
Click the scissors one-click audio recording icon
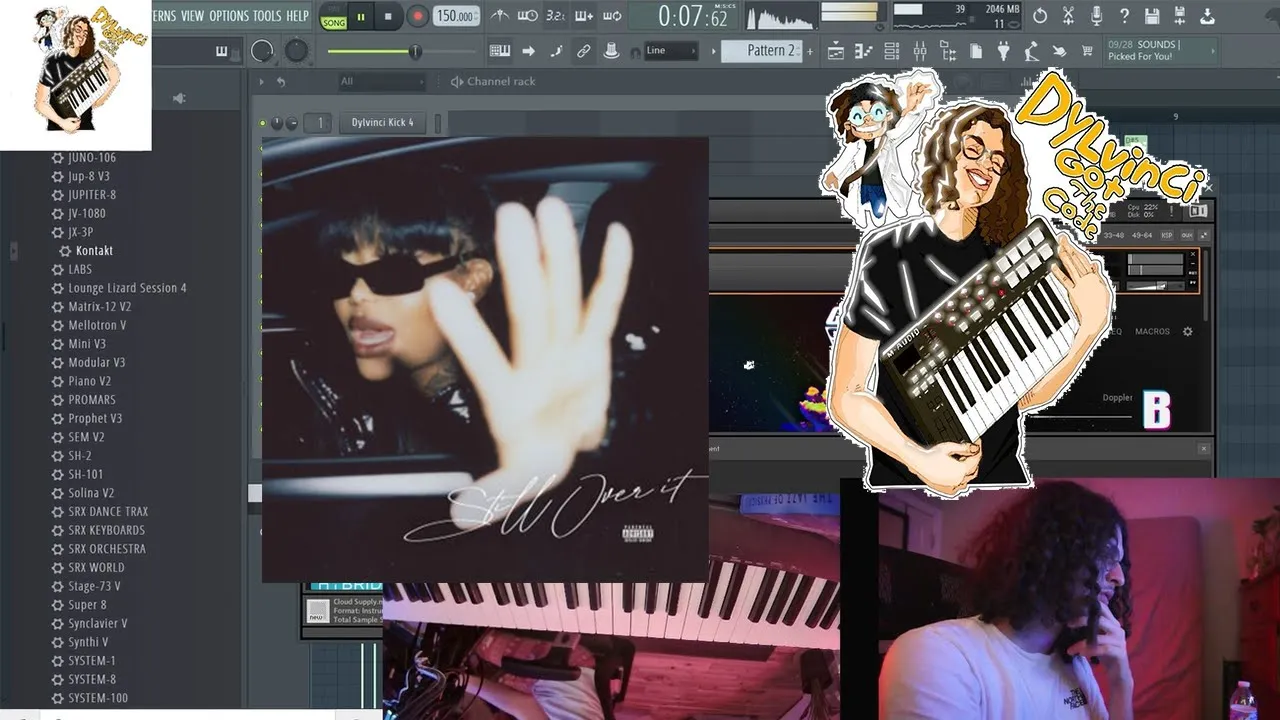pos(1068,15)
